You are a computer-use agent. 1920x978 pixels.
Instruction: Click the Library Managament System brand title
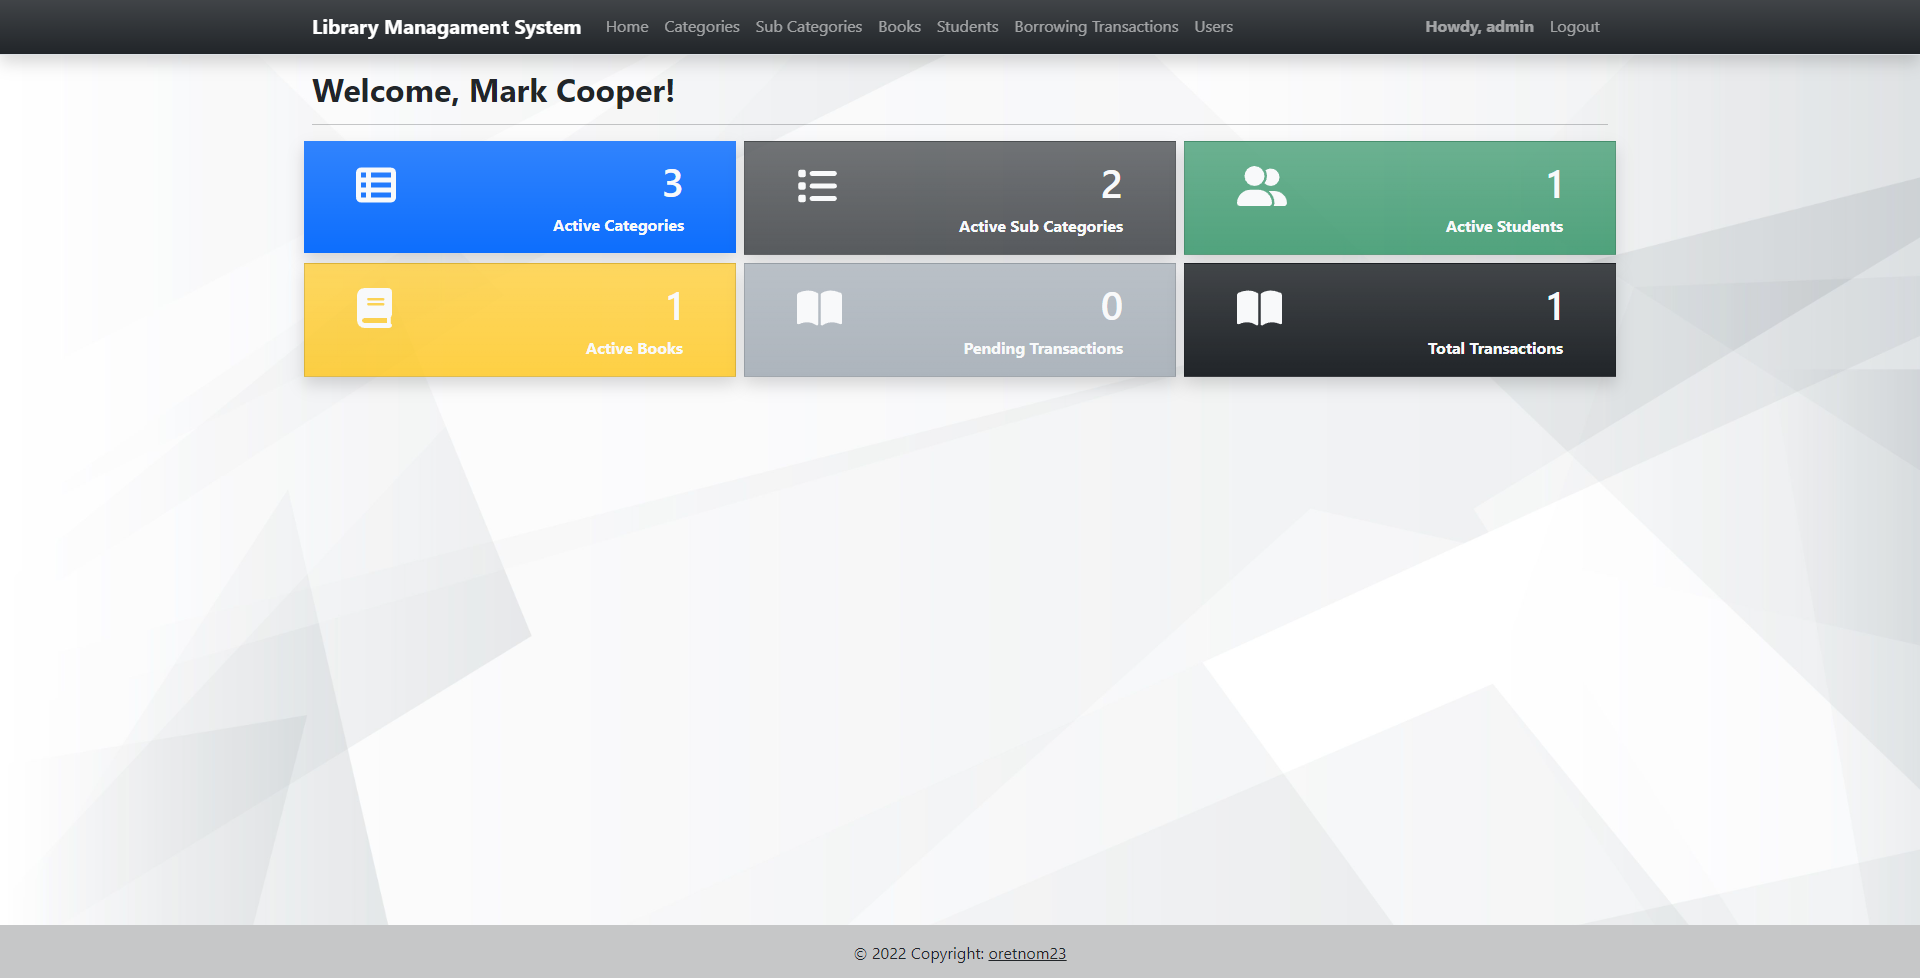(x=446, y=27)
